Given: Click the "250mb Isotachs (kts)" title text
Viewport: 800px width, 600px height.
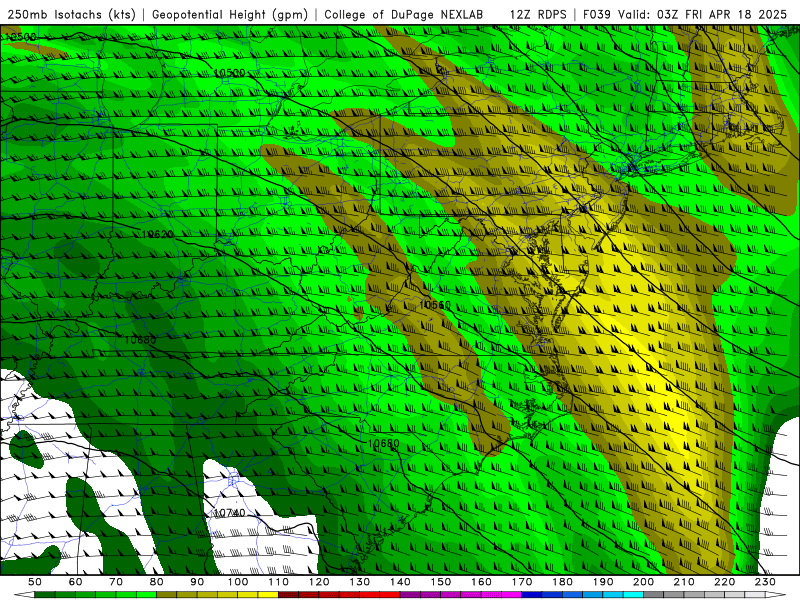Looking at the screenshot, I should click(x=72, y=14).
